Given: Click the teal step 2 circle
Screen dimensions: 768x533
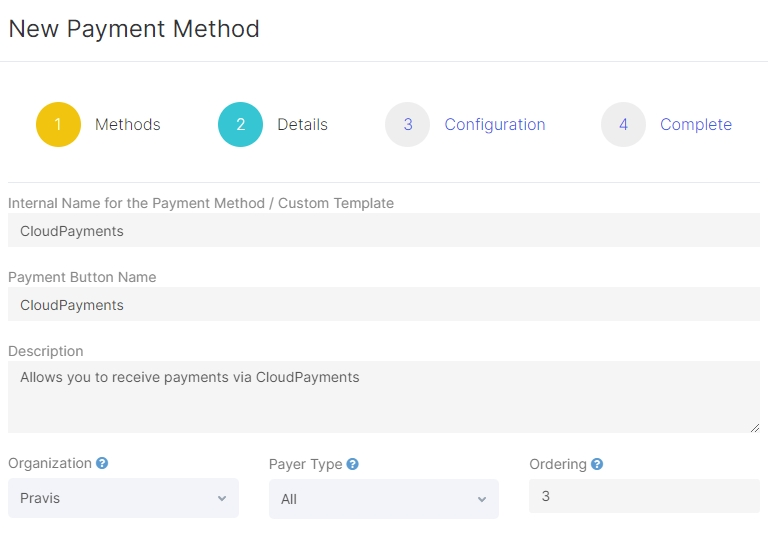Looking at the screenshot, I should pos(240,125).
